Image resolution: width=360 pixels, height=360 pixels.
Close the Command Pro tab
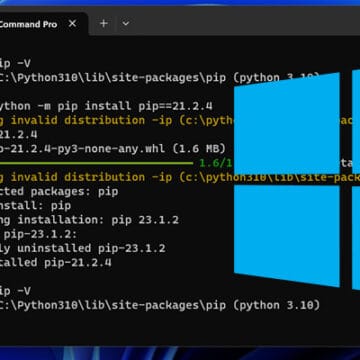pos(72,24)
